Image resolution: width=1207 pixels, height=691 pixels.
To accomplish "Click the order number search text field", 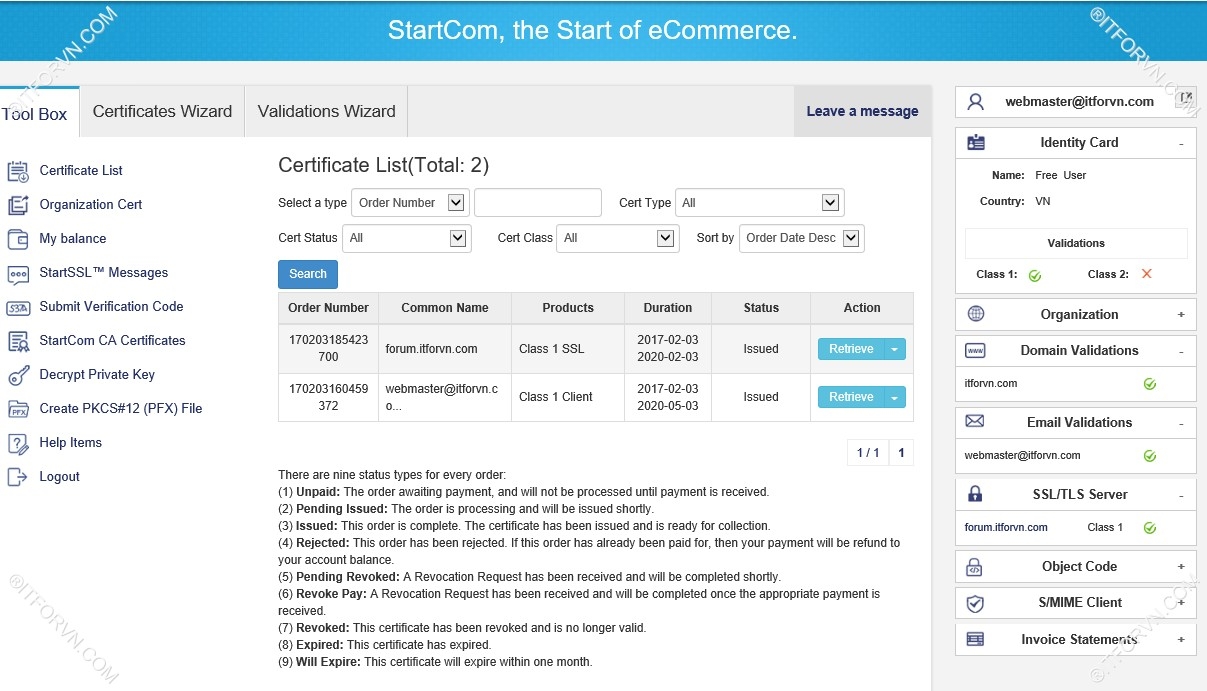I will (x=537, y=203).
